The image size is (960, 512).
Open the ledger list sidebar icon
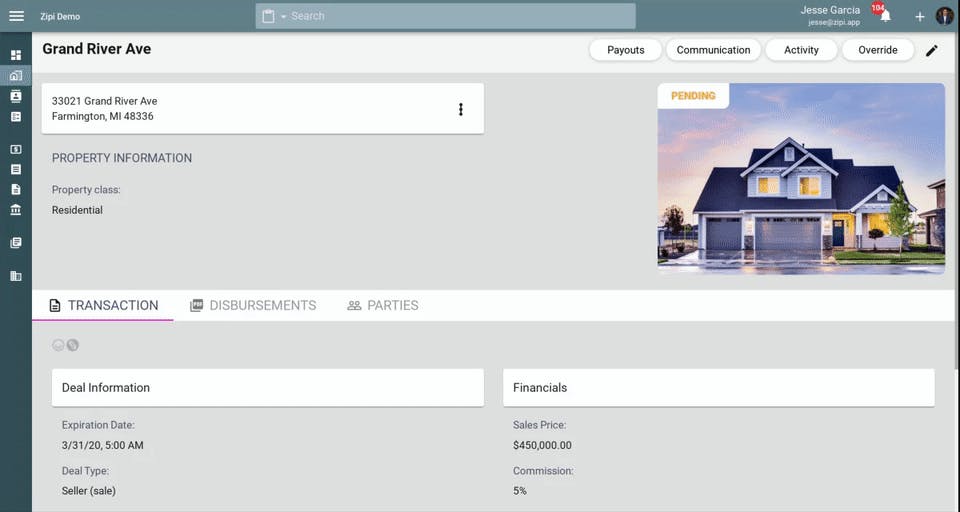click(16, 169)
